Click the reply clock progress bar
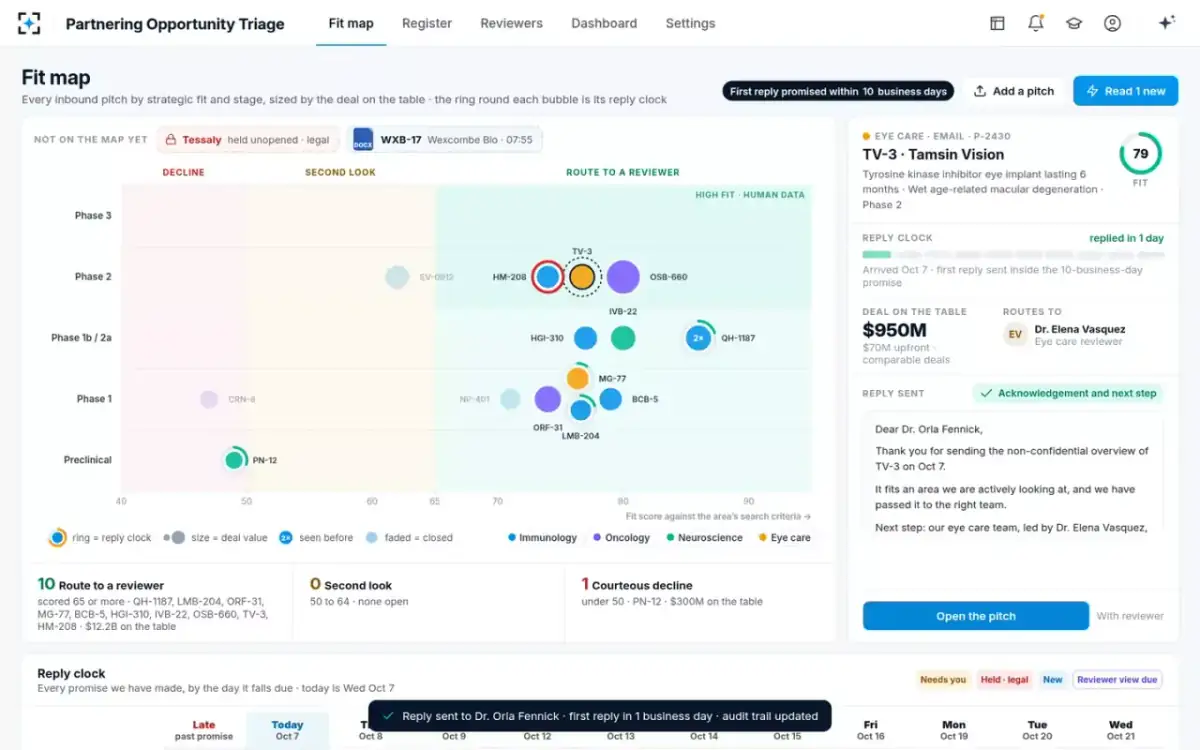 pyautogui.click(x=1013, y=255)
